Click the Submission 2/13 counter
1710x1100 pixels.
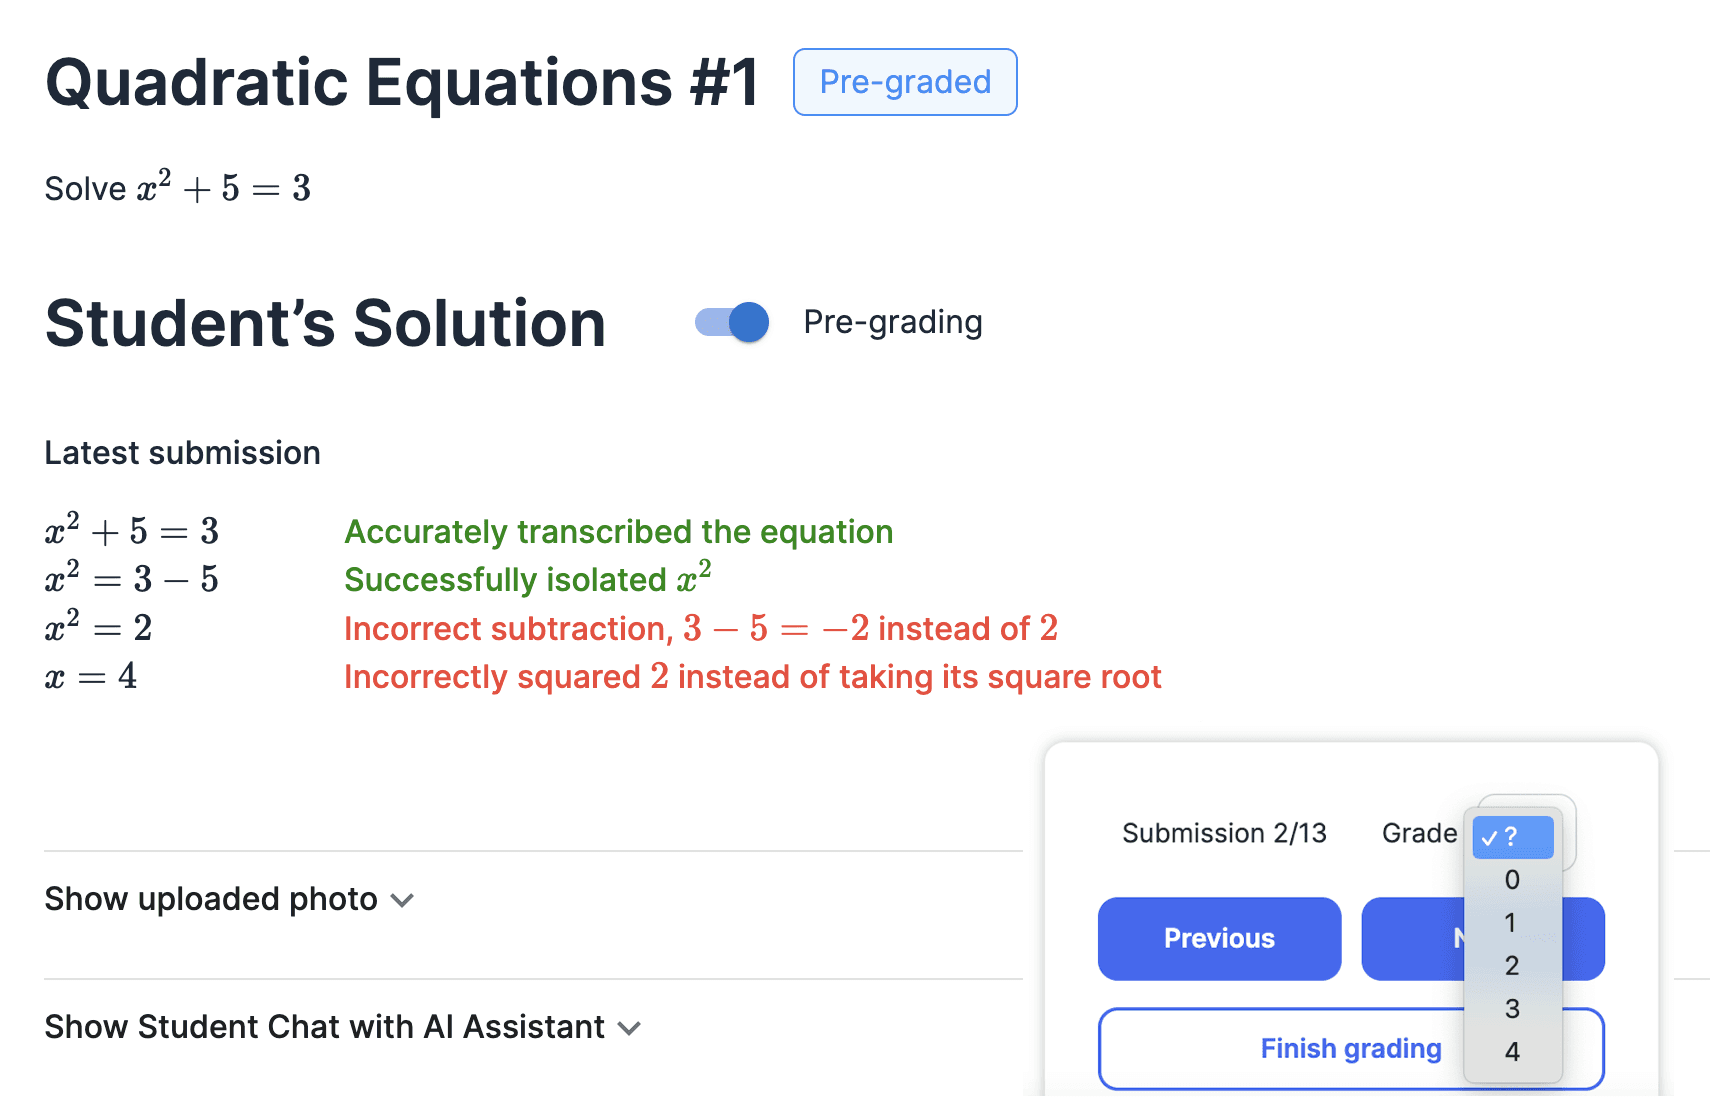coord(1224,833)
